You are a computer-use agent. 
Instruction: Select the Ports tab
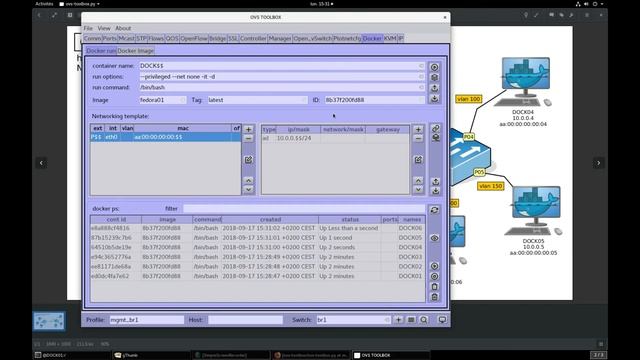(109, 38)
